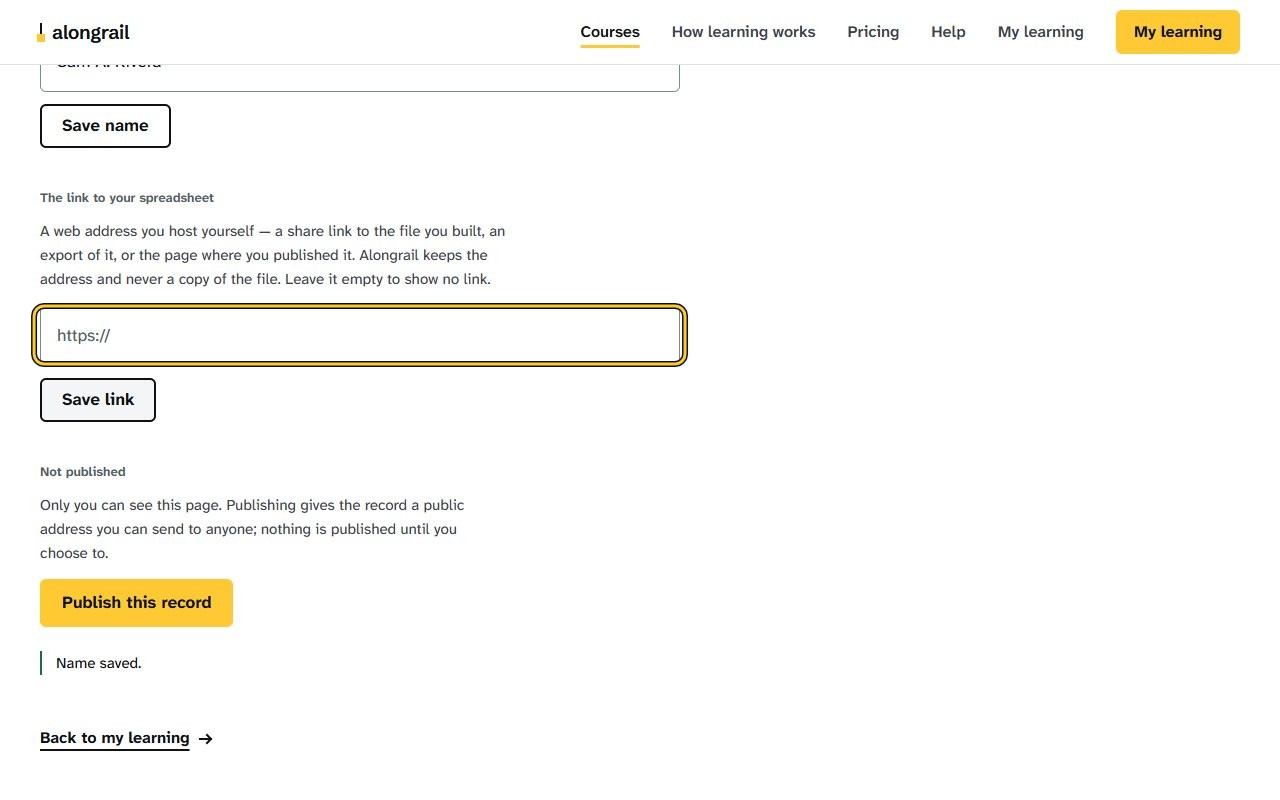Select the heading "The link to your spreadsheet"
This screenshot has width=1280, height=800.
pos(127,198)
